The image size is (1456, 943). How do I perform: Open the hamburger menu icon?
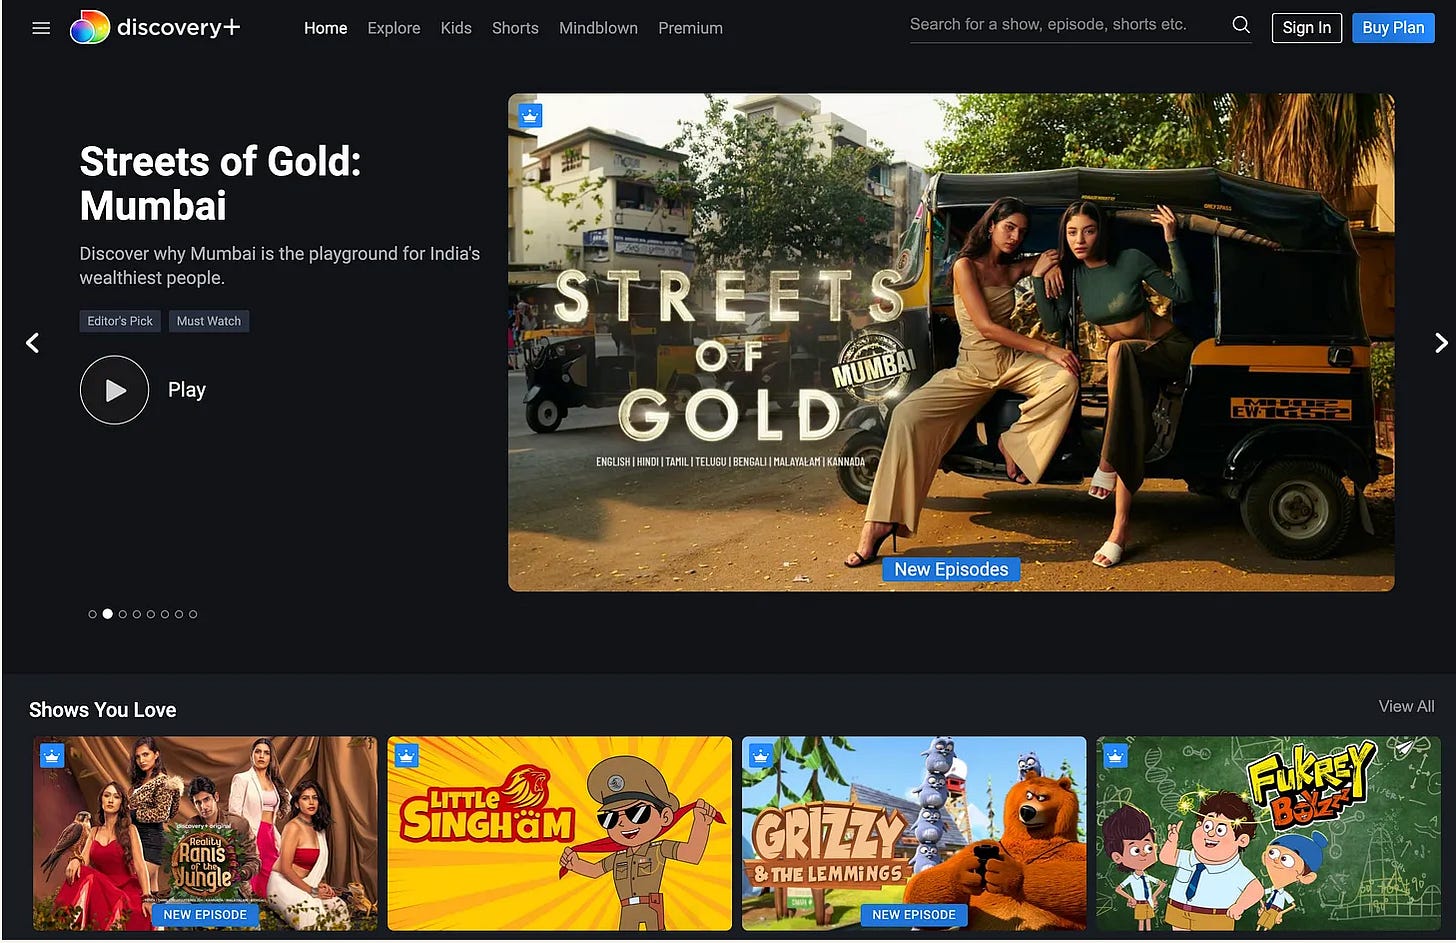pyautogui.click(x=41, y=28)
